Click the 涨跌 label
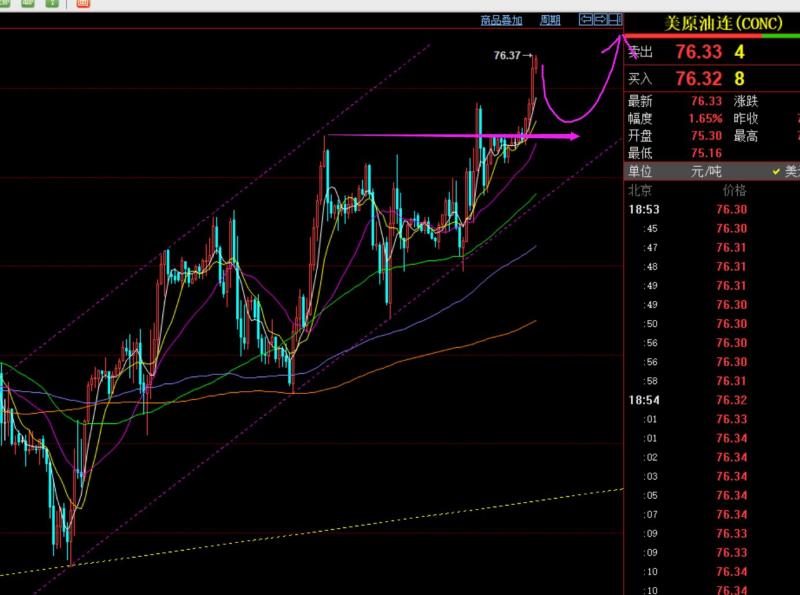The width and height of the screenshot is (800, 595). [746, 101]
